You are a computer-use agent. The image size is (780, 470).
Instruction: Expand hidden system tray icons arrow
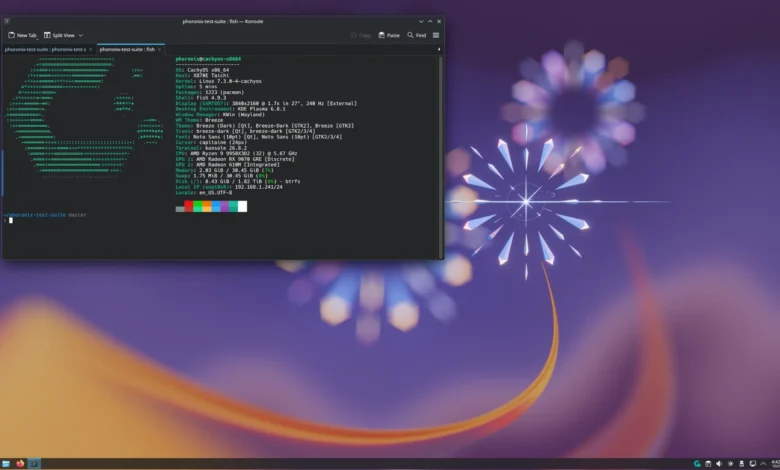tap(764, 464)
